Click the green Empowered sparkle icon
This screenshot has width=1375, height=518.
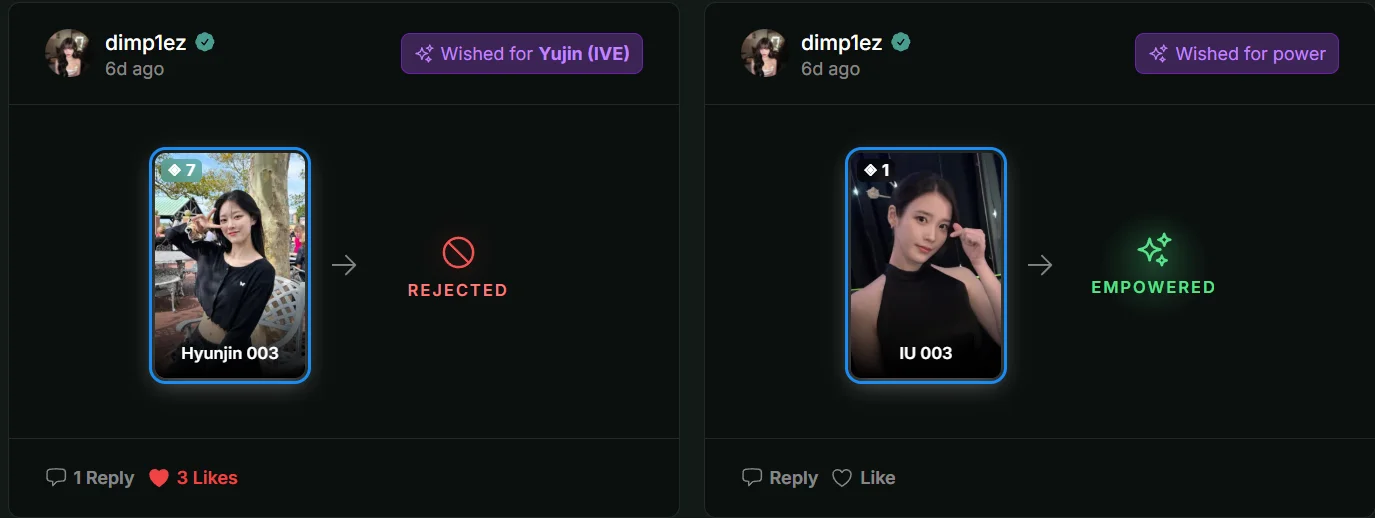[1154, 250]
